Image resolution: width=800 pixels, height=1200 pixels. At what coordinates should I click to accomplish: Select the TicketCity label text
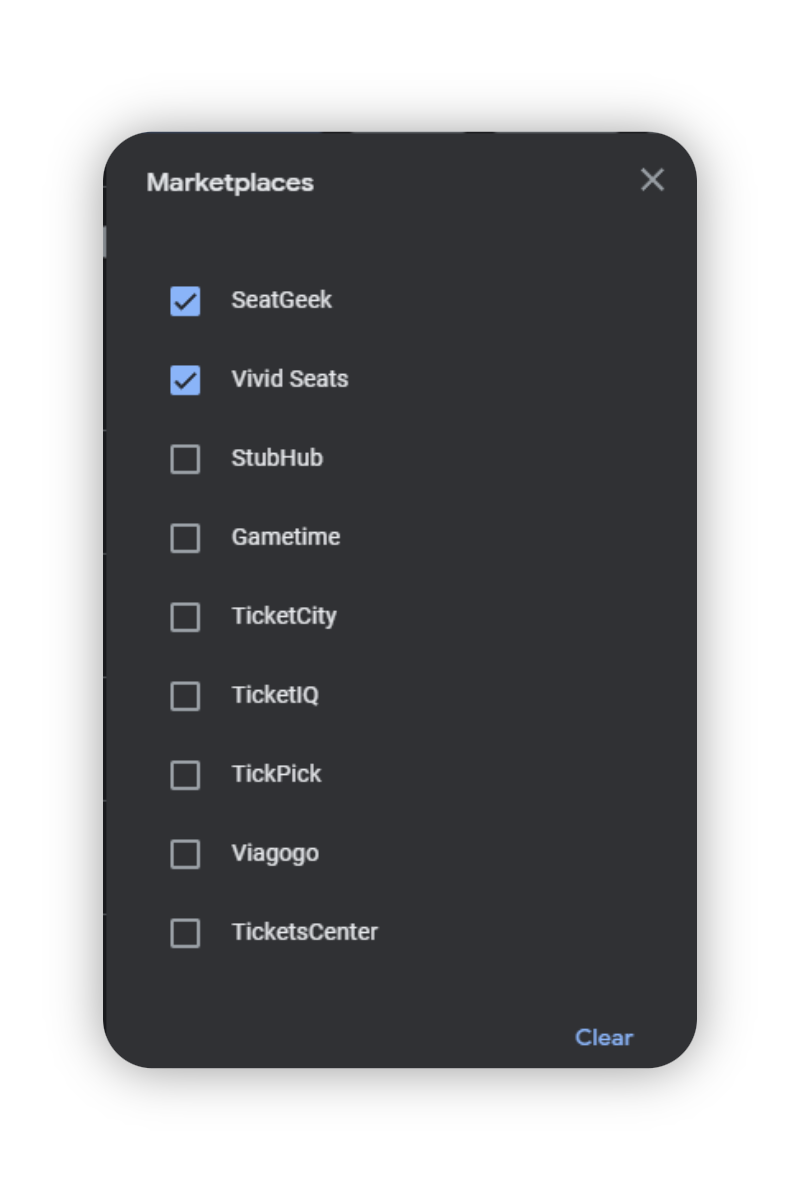click(x=285, y=617)
